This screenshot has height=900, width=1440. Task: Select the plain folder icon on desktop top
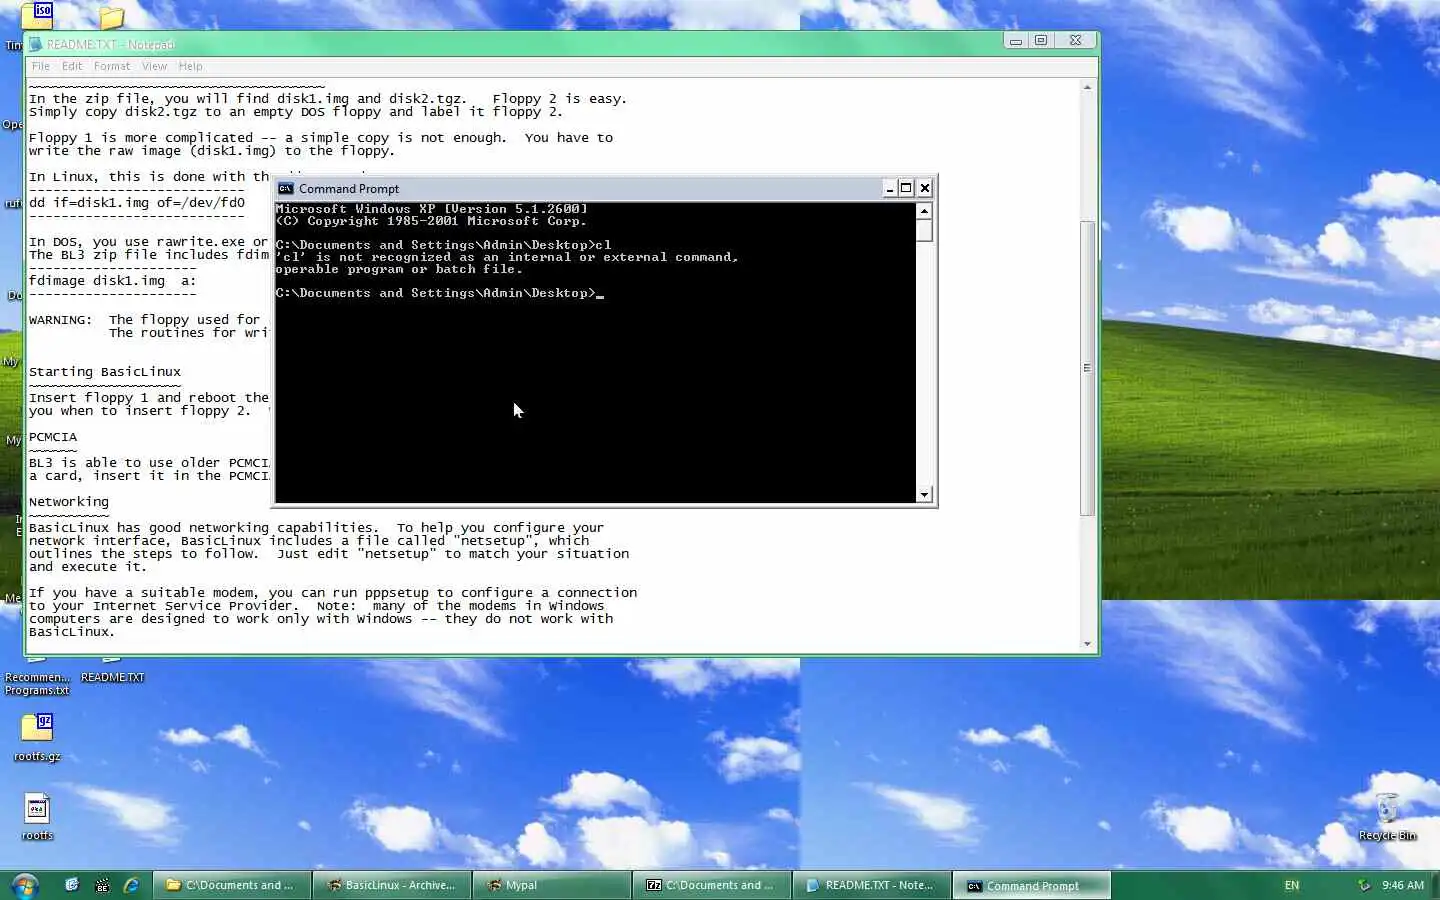[x=111, y=16]
